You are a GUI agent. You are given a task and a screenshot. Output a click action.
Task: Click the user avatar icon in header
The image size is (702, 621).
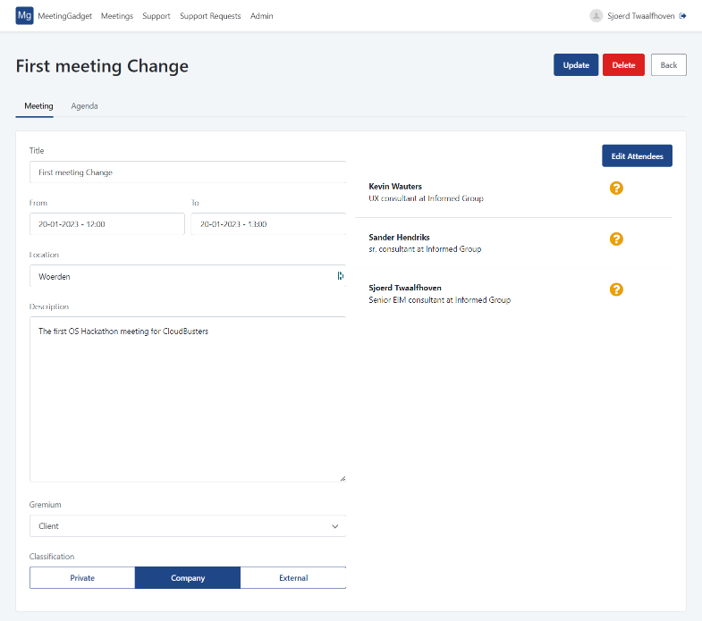coord(596,16)
